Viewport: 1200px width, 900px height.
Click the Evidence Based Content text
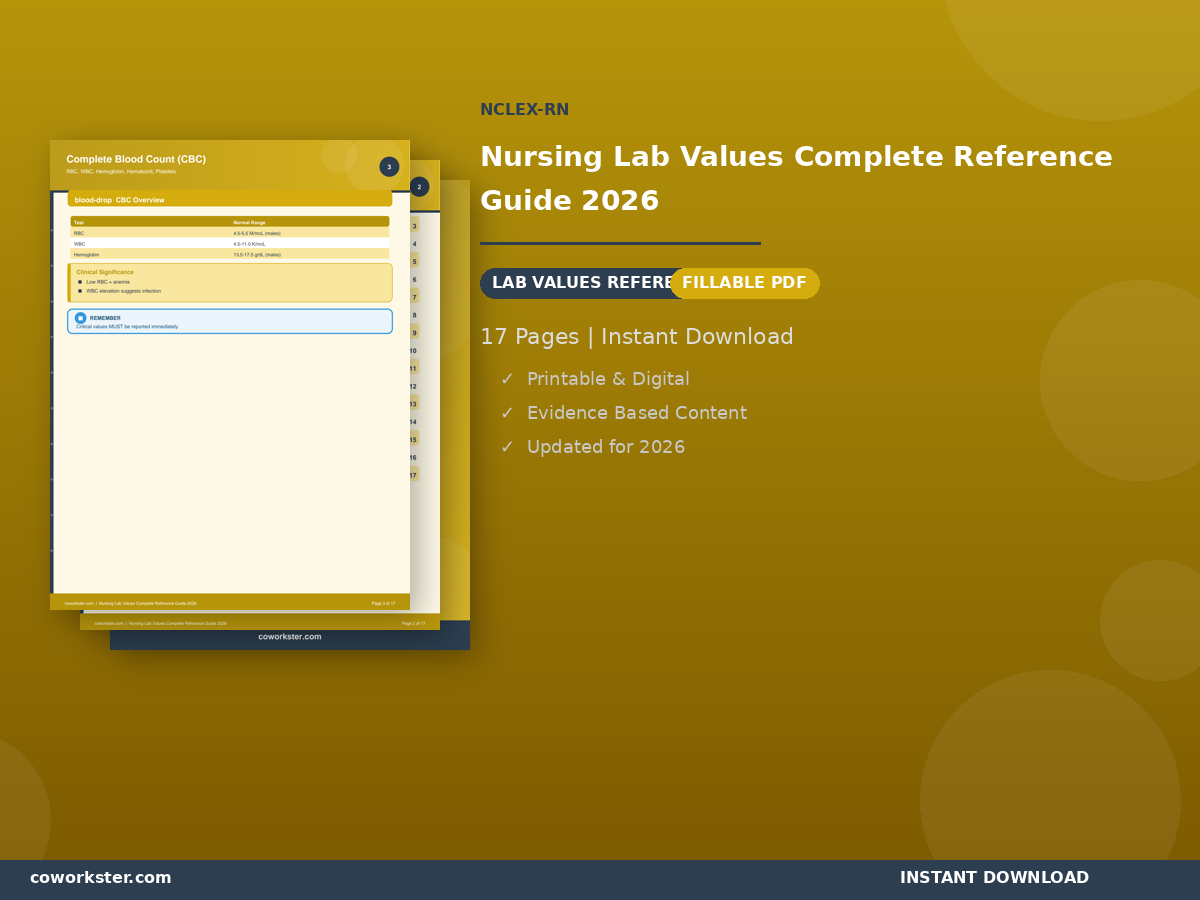pos(637,414)
